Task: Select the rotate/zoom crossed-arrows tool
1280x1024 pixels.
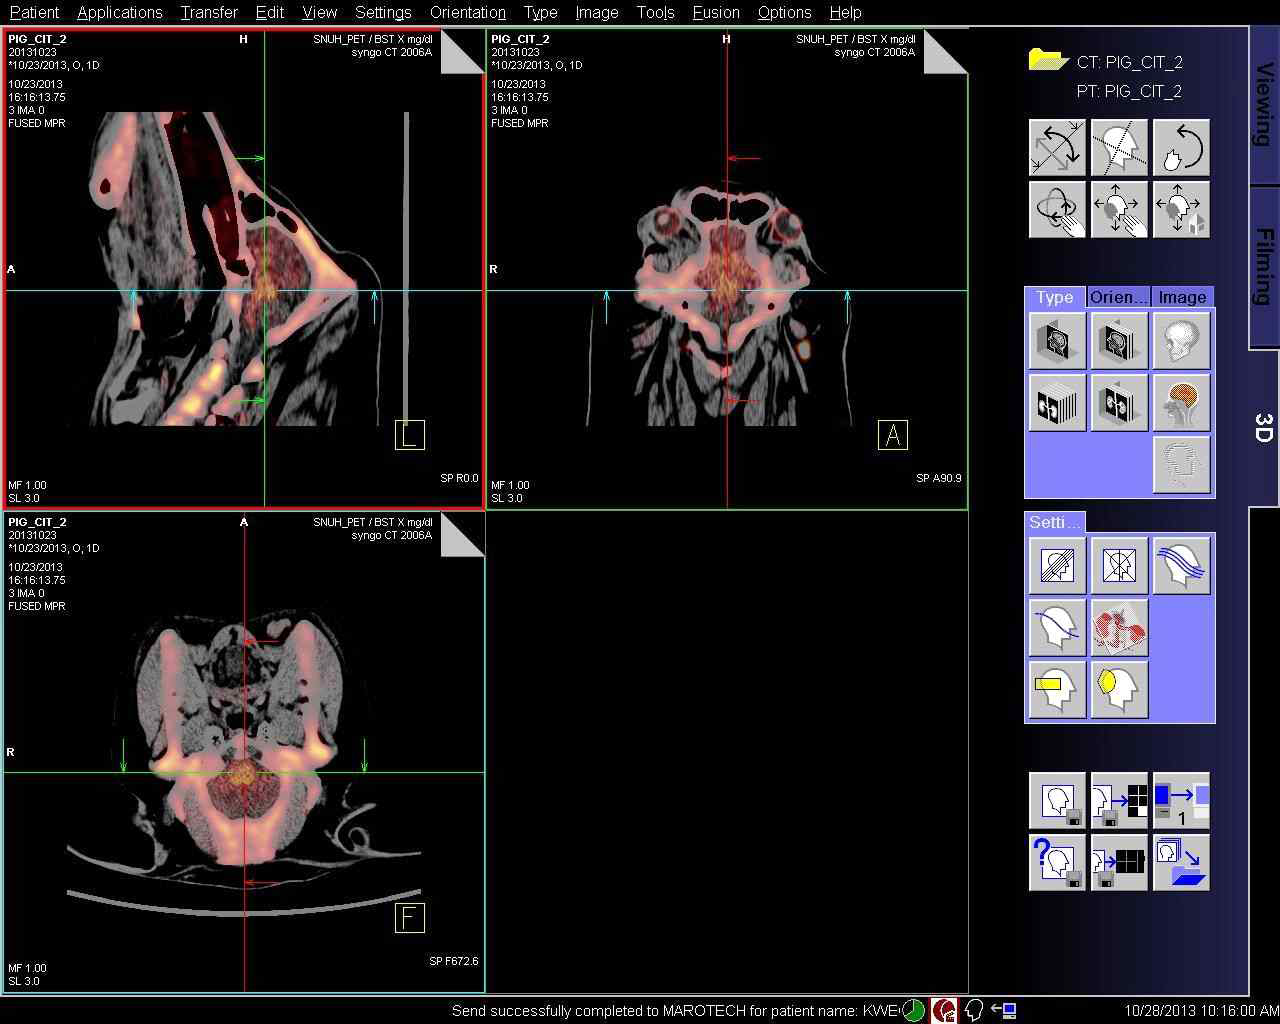Action: coord(1057,147)
